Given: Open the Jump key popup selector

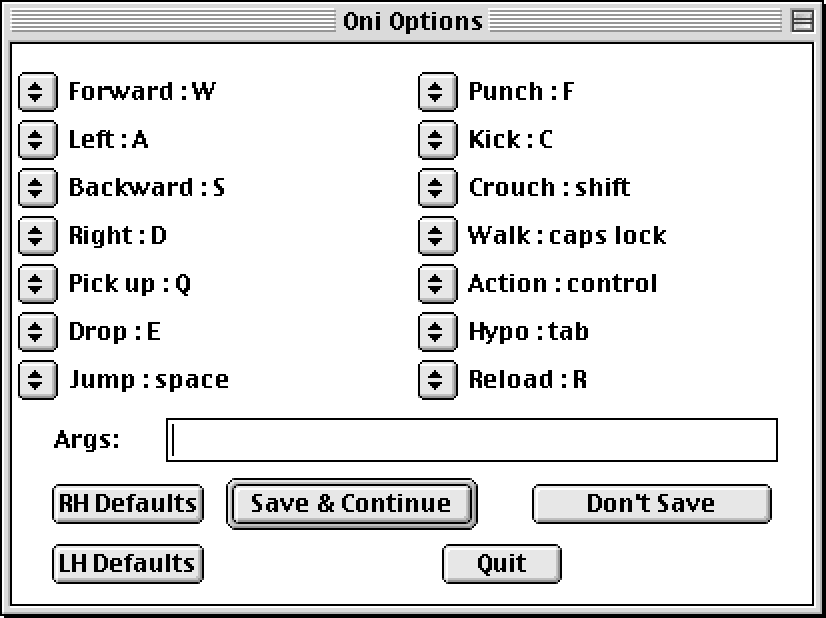Looking at the screenshot, I should 35,380.
